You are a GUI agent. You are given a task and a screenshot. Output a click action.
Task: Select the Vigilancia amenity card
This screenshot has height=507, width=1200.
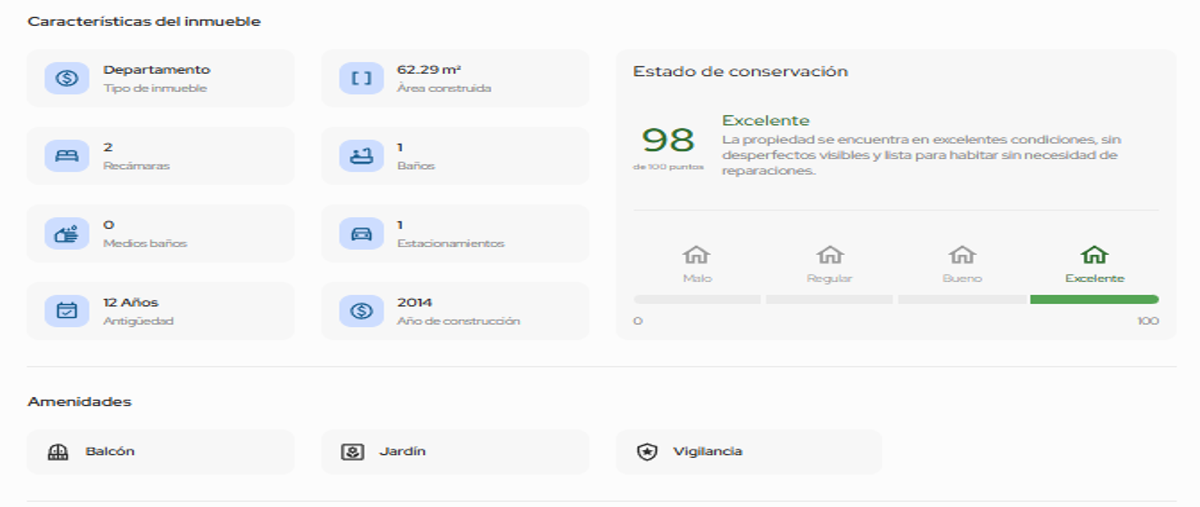point(749,452)
